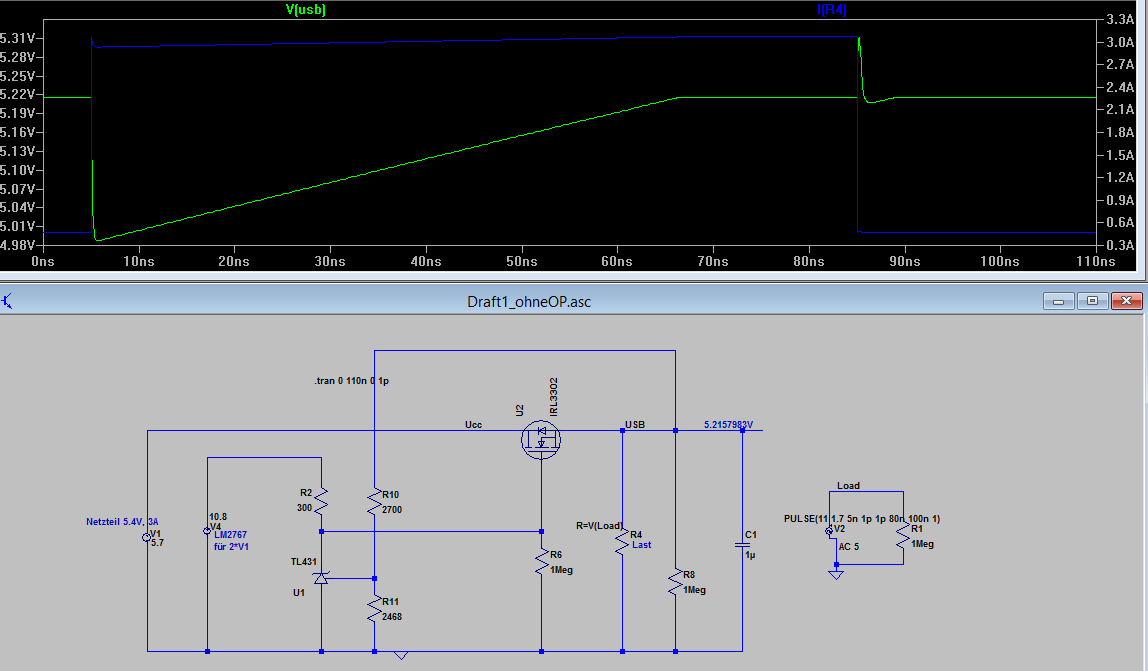Click the I(R4) trace label
Image resolution: width=1148 pixels, height=671 pixels.
tap(832, 10)
